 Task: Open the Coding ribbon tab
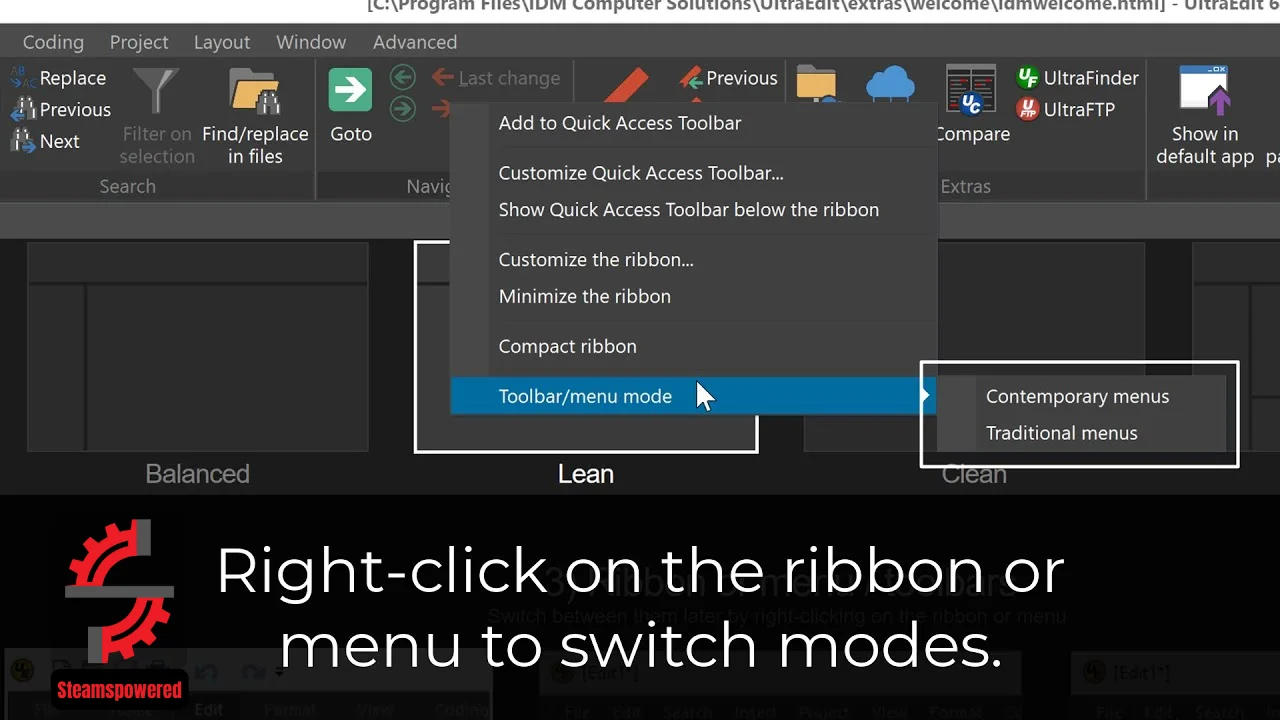pos(53,42)
